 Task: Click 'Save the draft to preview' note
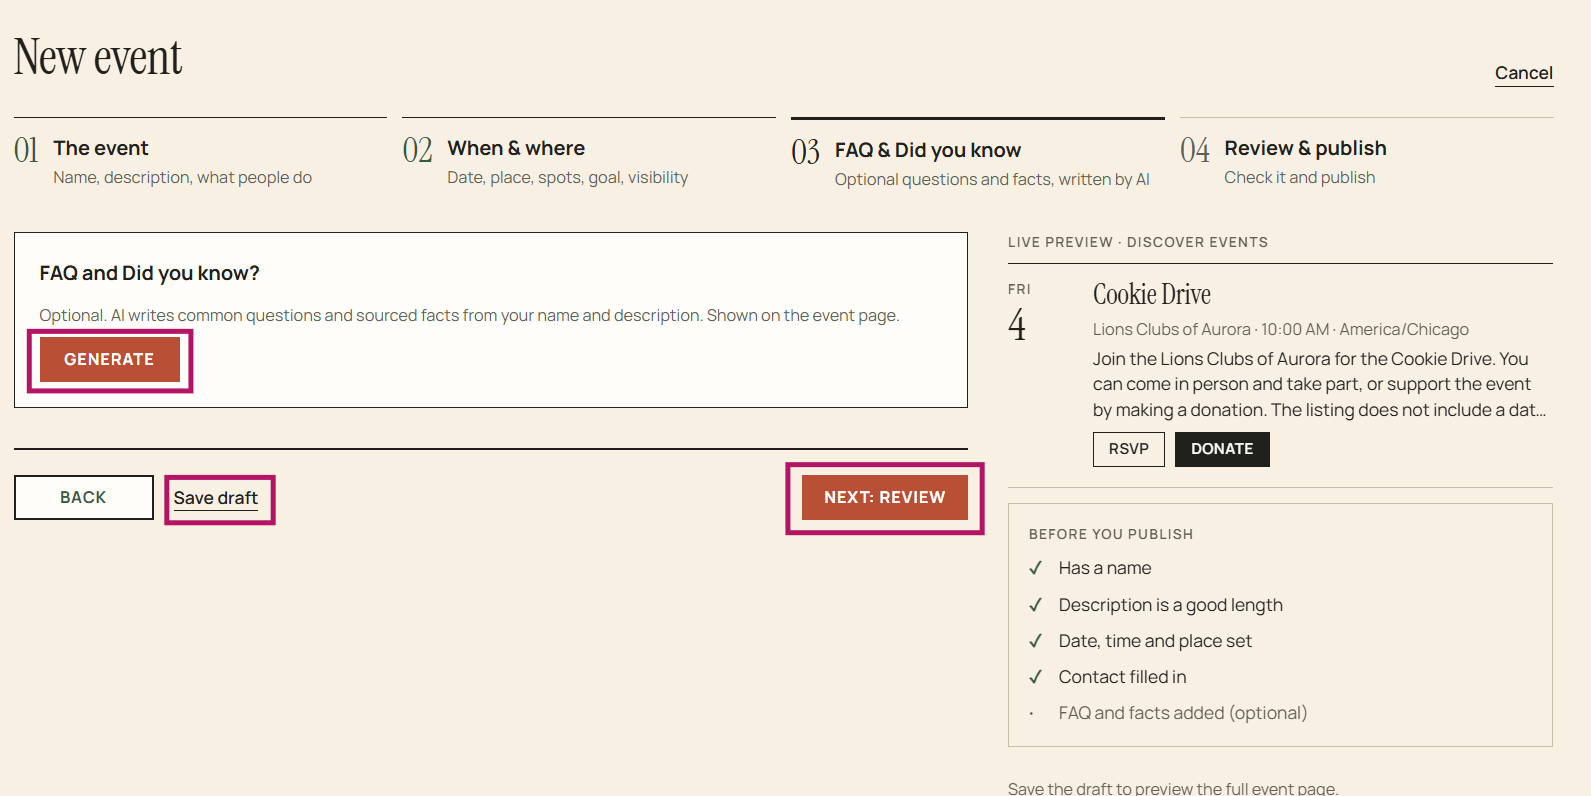pyautogui.click(x=1172, y=788)
